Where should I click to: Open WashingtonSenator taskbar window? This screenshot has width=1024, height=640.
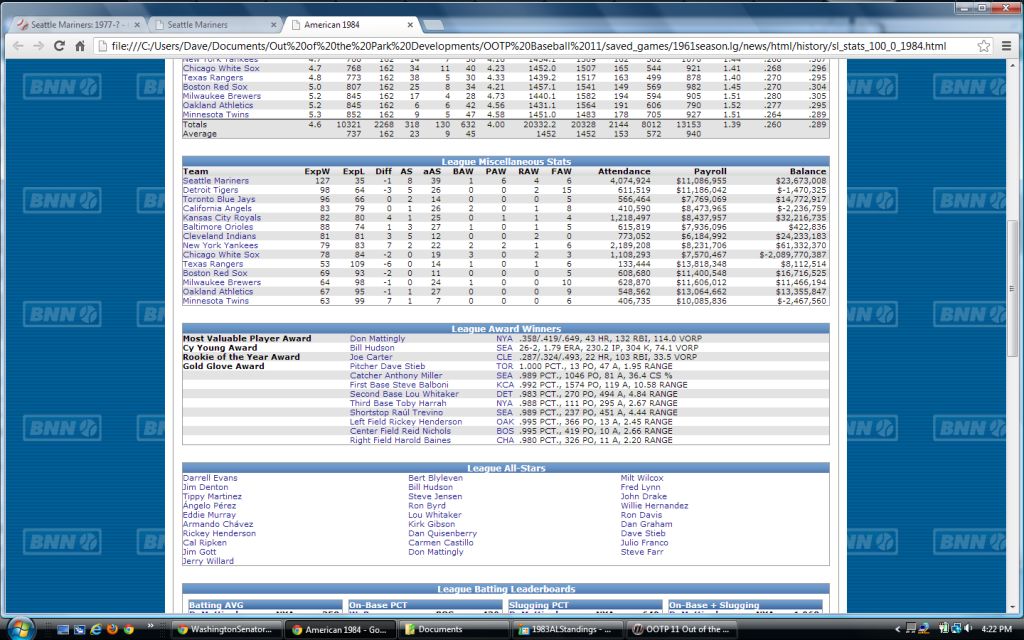227,630
